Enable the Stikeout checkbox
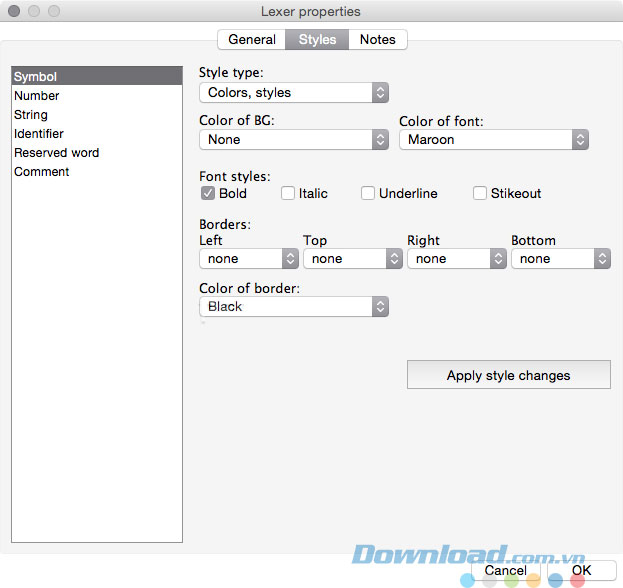 click(x=480, y=193)
